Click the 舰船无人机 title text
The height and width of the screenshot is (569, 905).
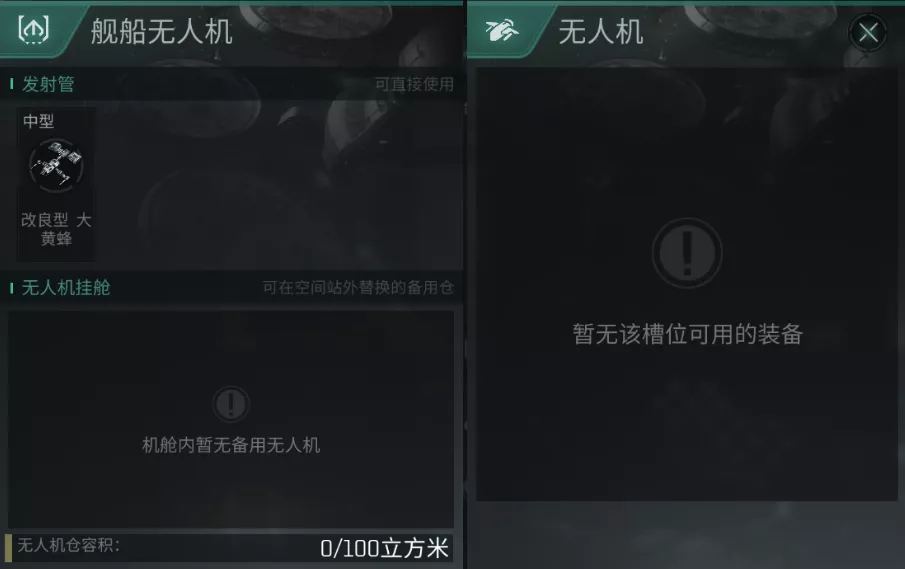point(162,31)
